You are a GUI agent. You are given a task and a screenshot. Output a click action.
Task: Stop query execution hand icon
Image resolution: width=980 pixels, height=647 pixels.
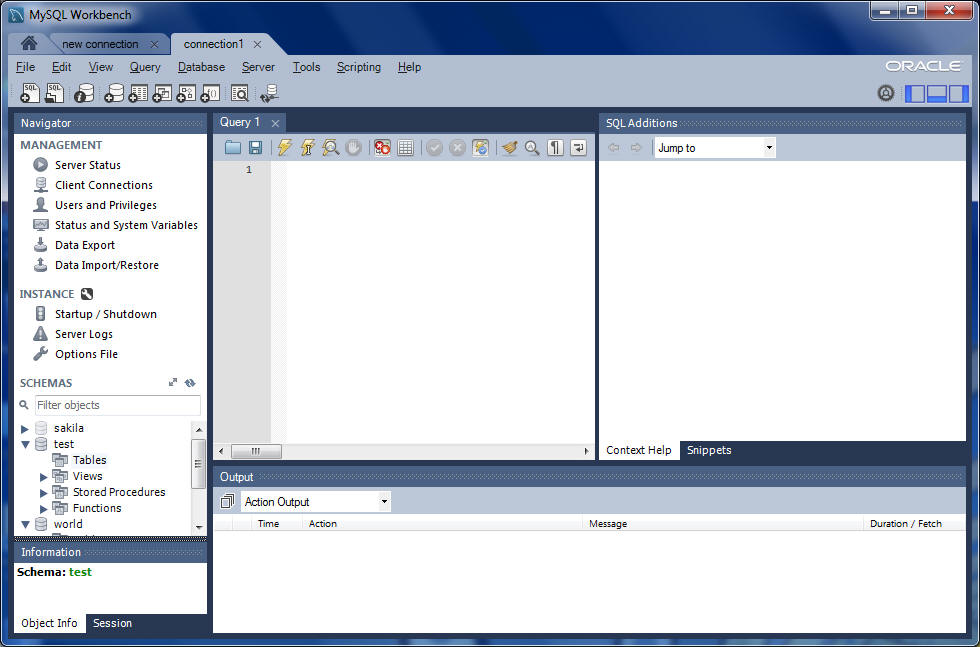pyautogui.click(x=354, y=148)
